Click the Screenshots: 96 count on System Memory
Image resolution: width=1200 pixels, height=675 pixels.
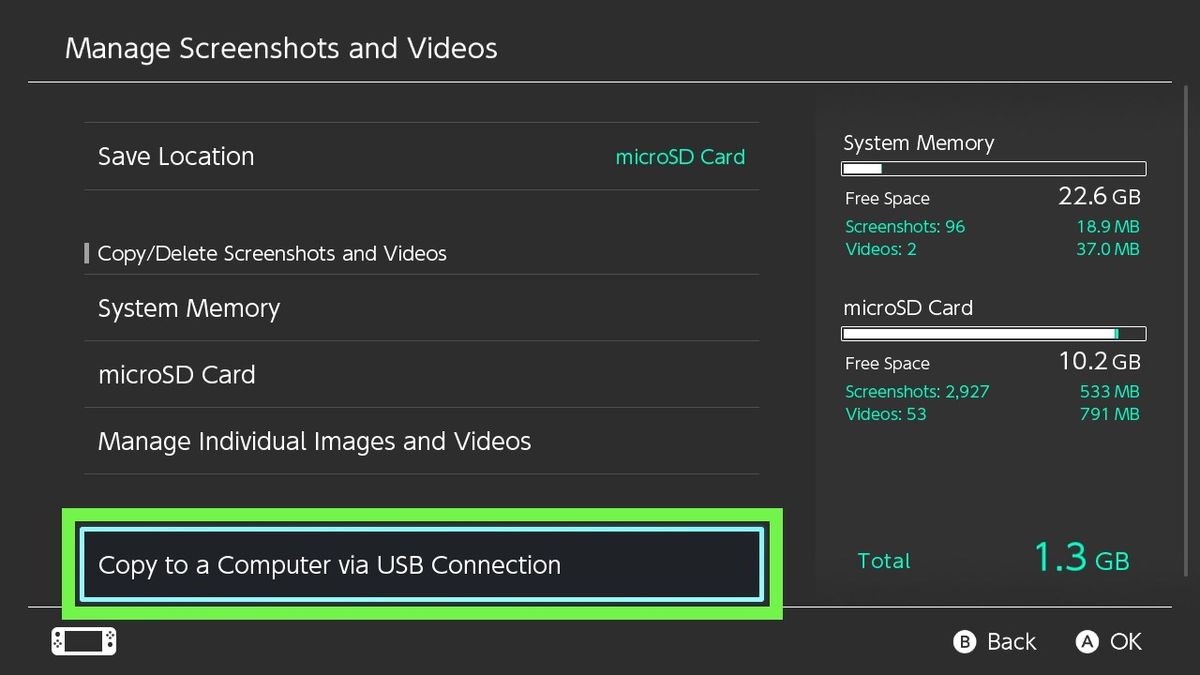905,227
